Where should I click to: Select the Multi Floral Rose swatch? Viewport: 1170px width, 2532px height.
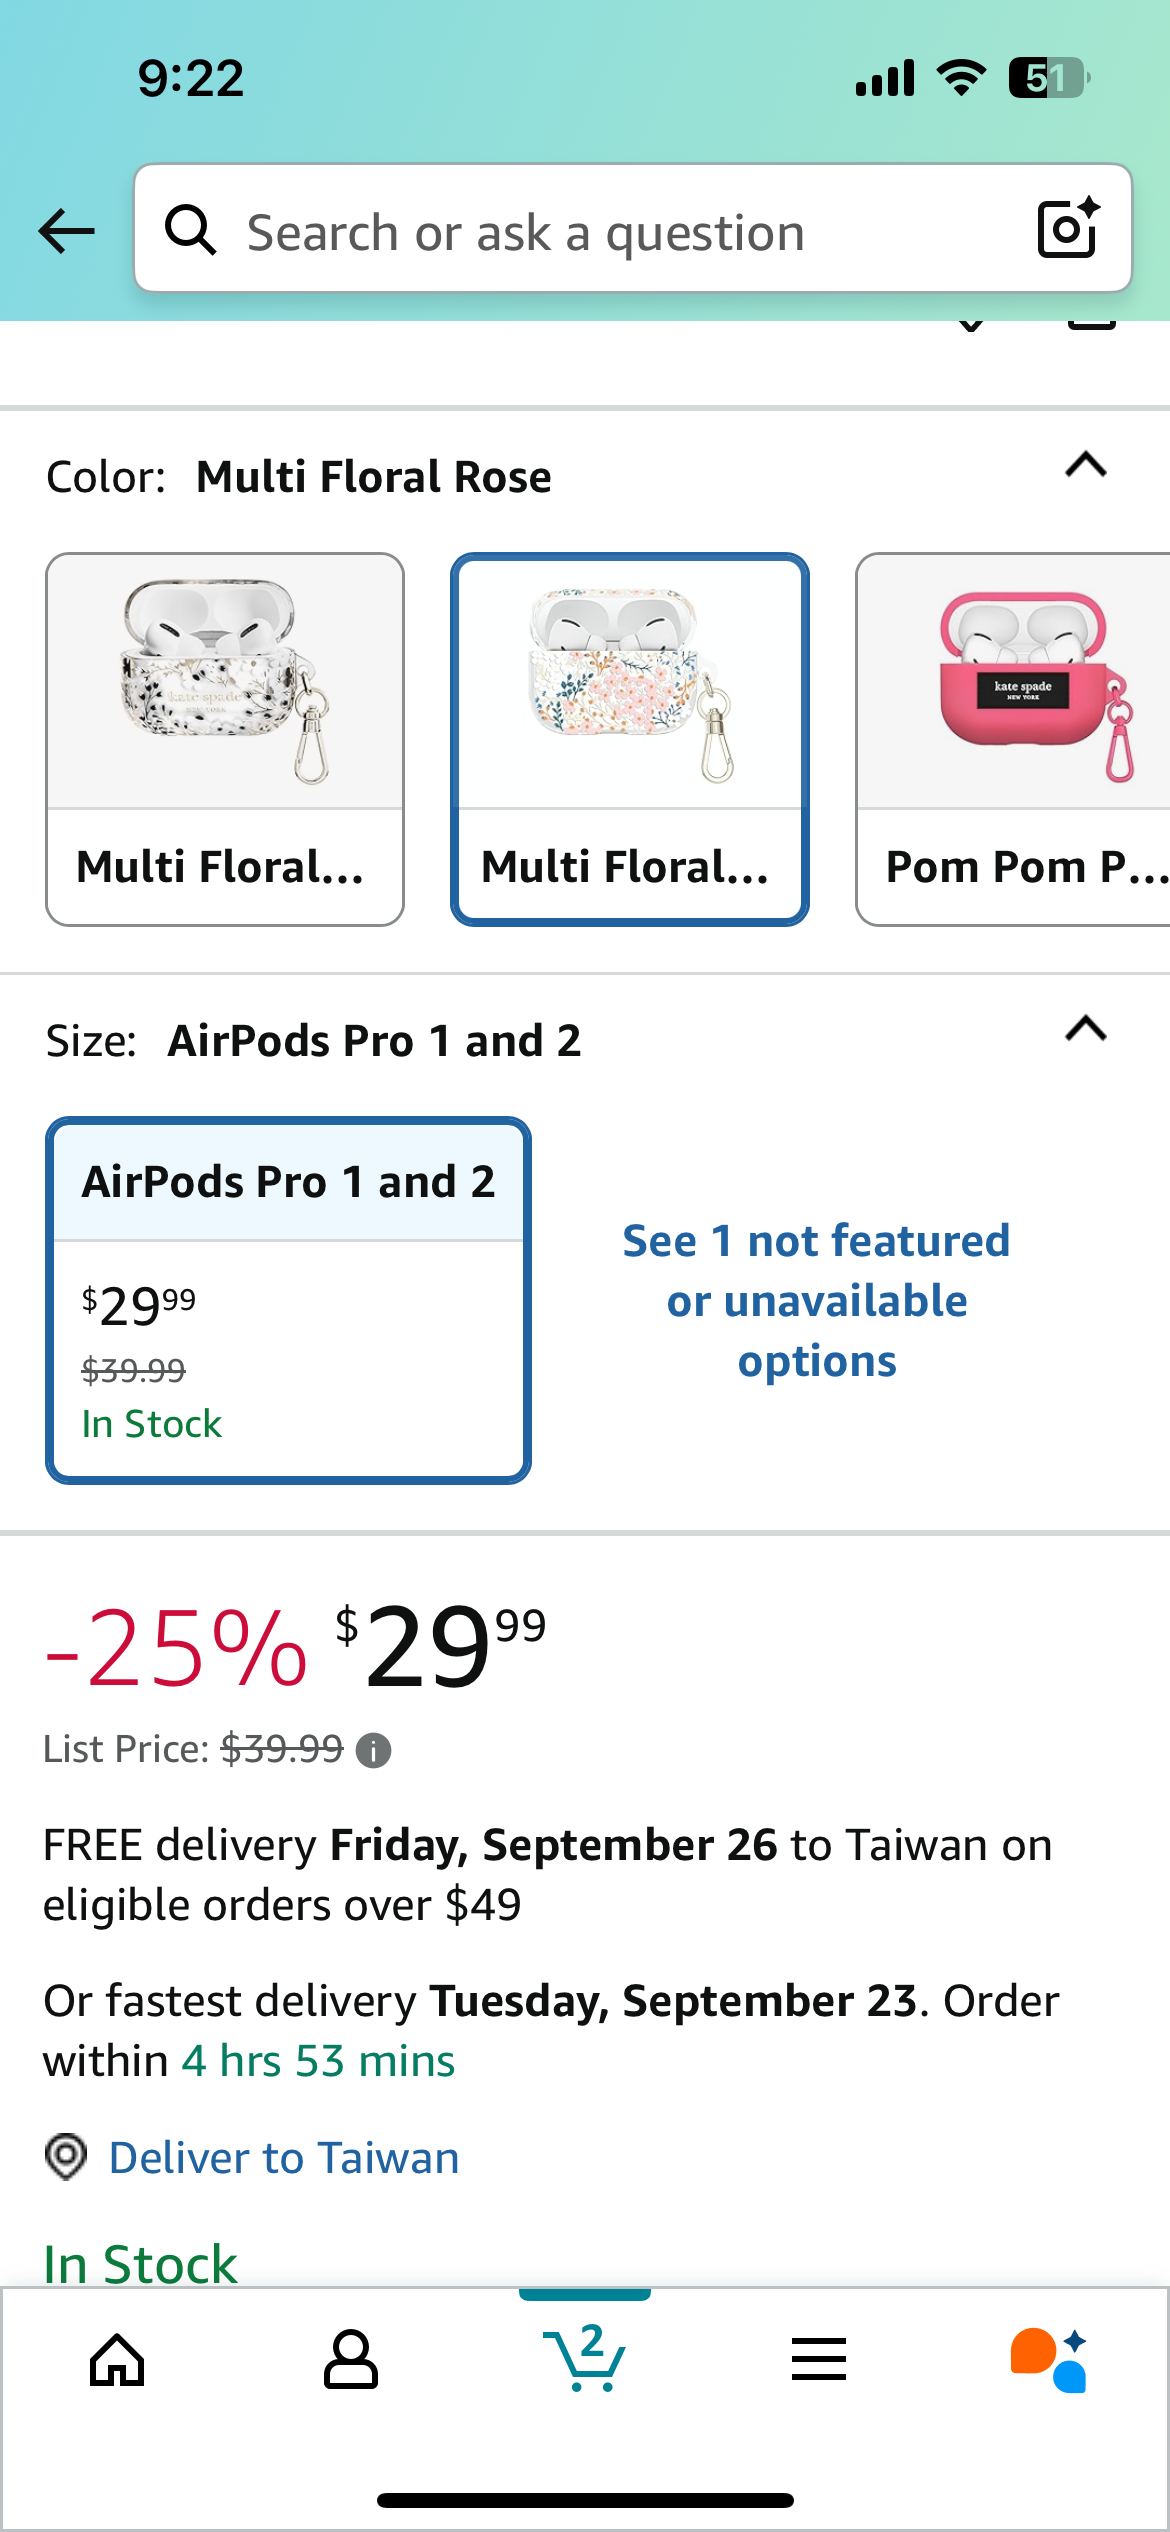tap(629, 739)
